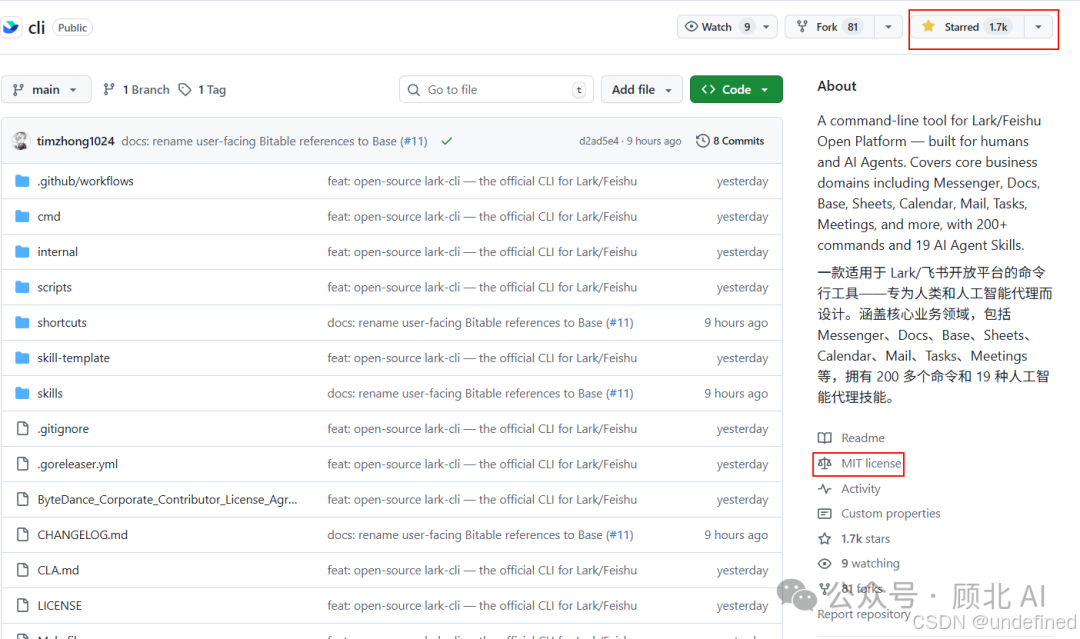
Task: Open the Watch notifications dropdown
Action: click(766, 27)
